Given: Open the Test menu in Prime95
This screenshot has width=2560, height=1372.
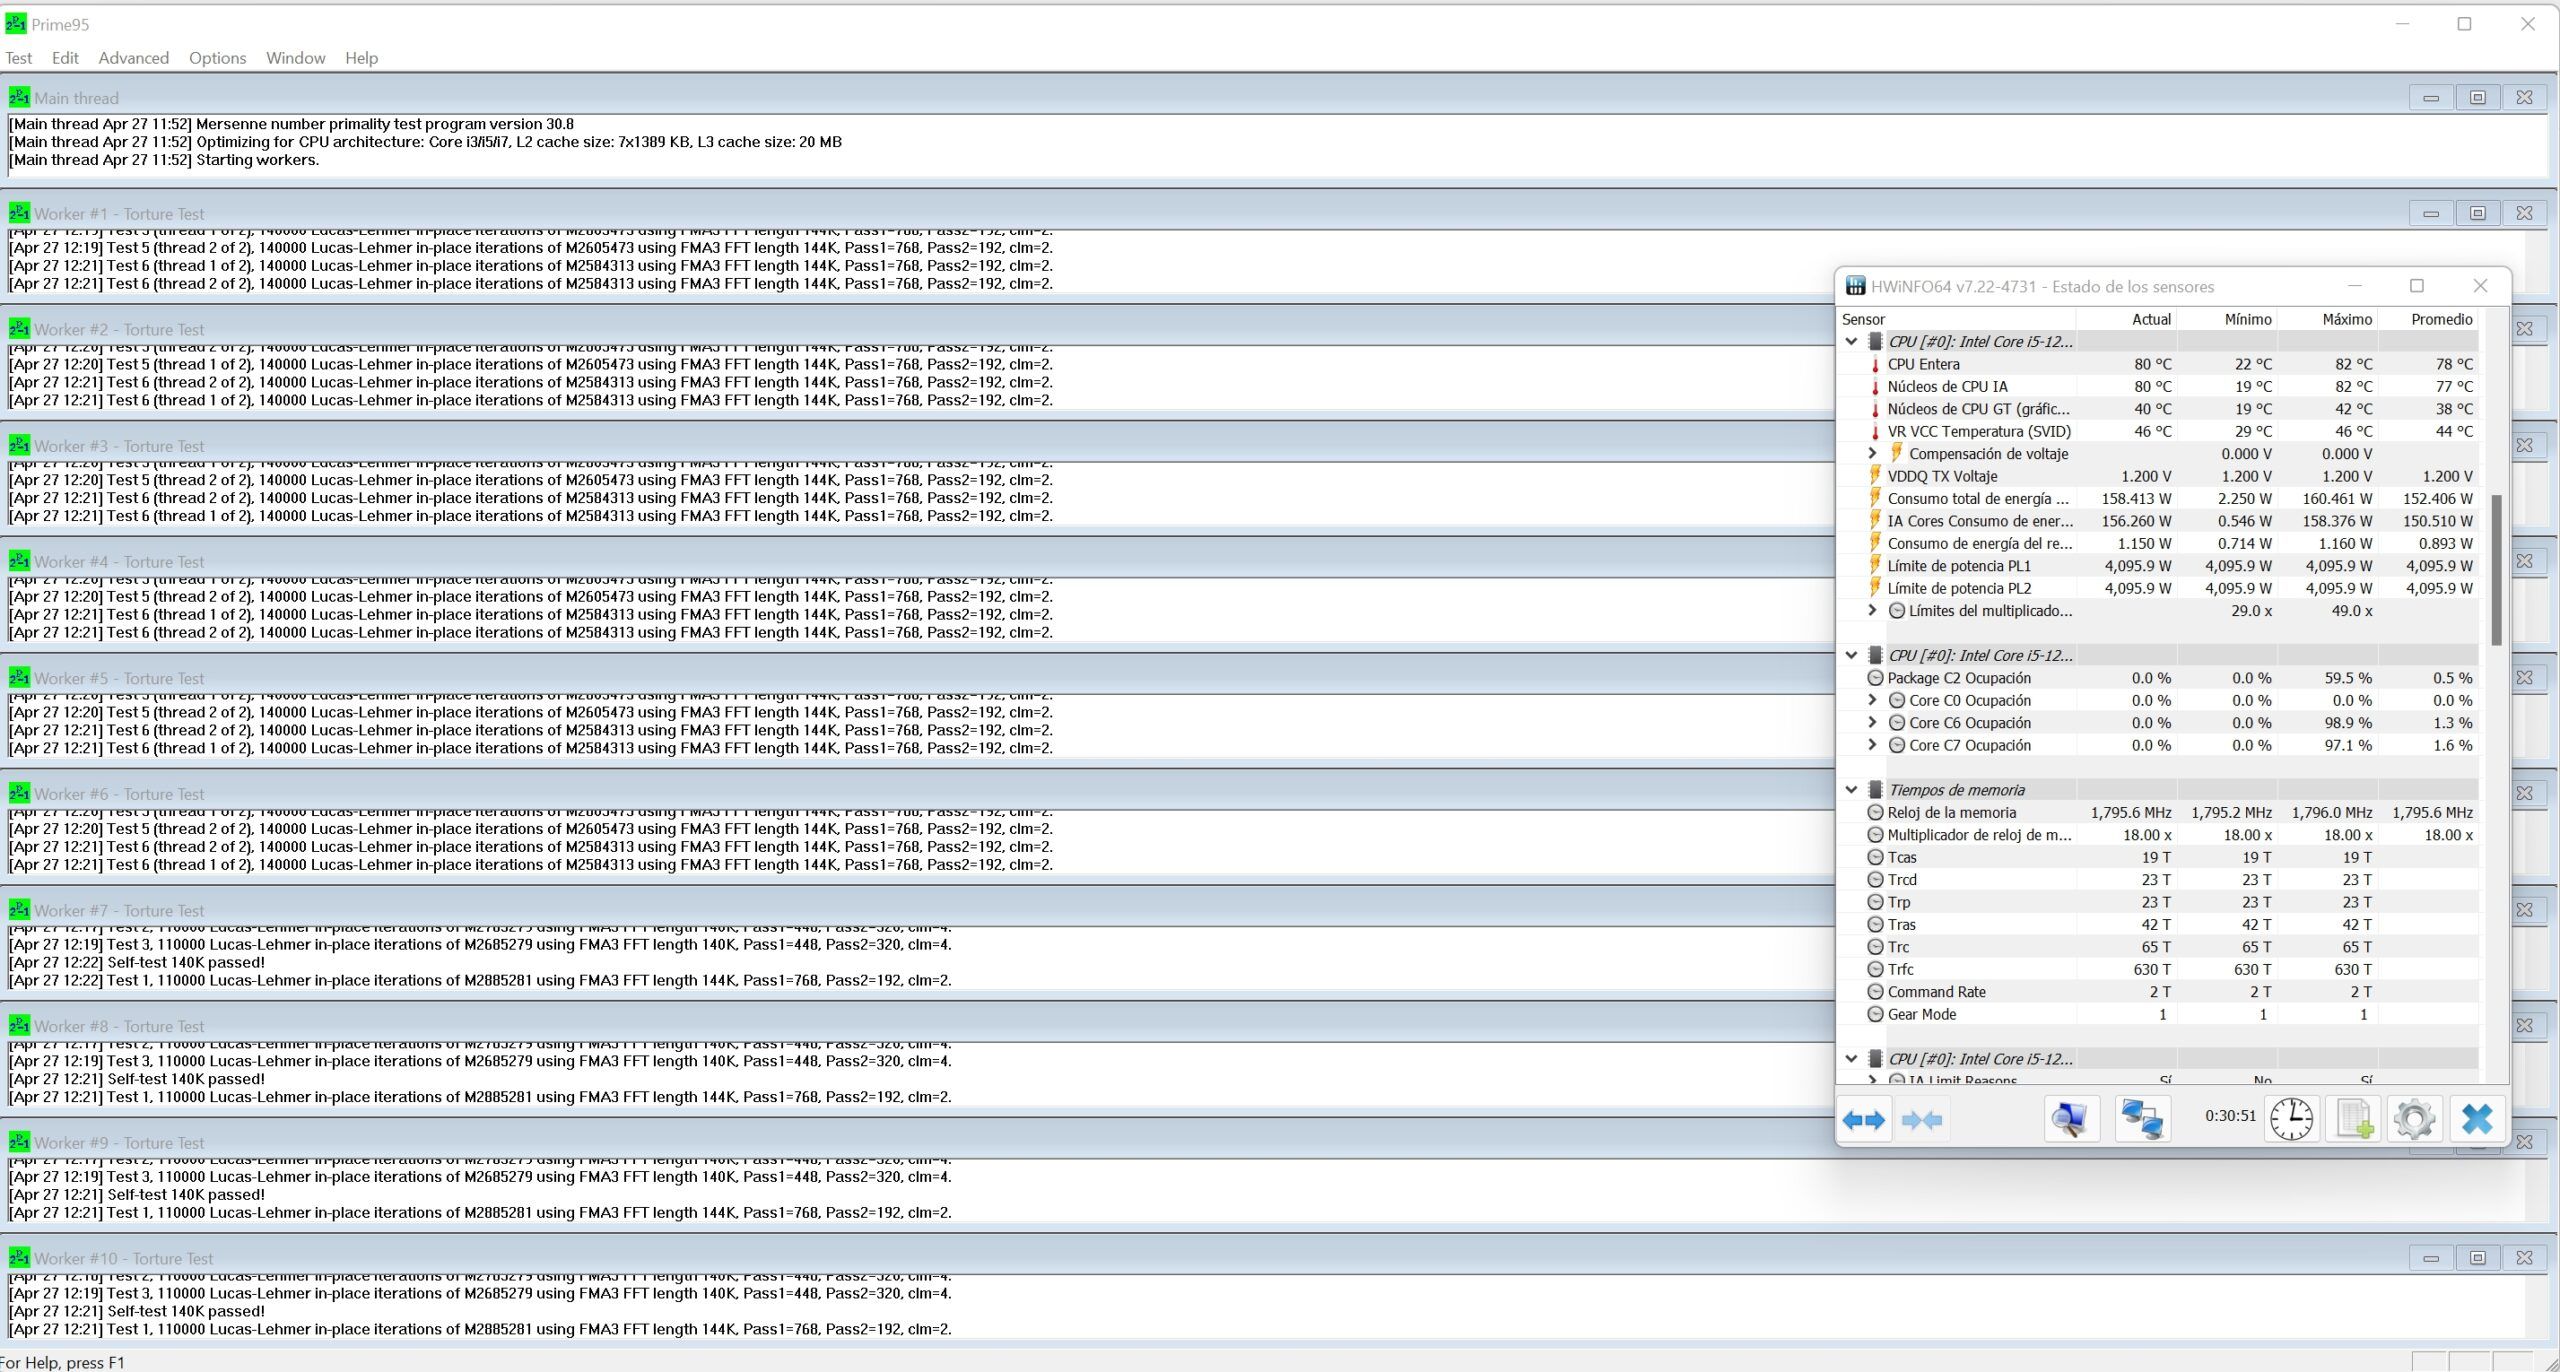Looking at the screenshot, I should pos(19,58).
